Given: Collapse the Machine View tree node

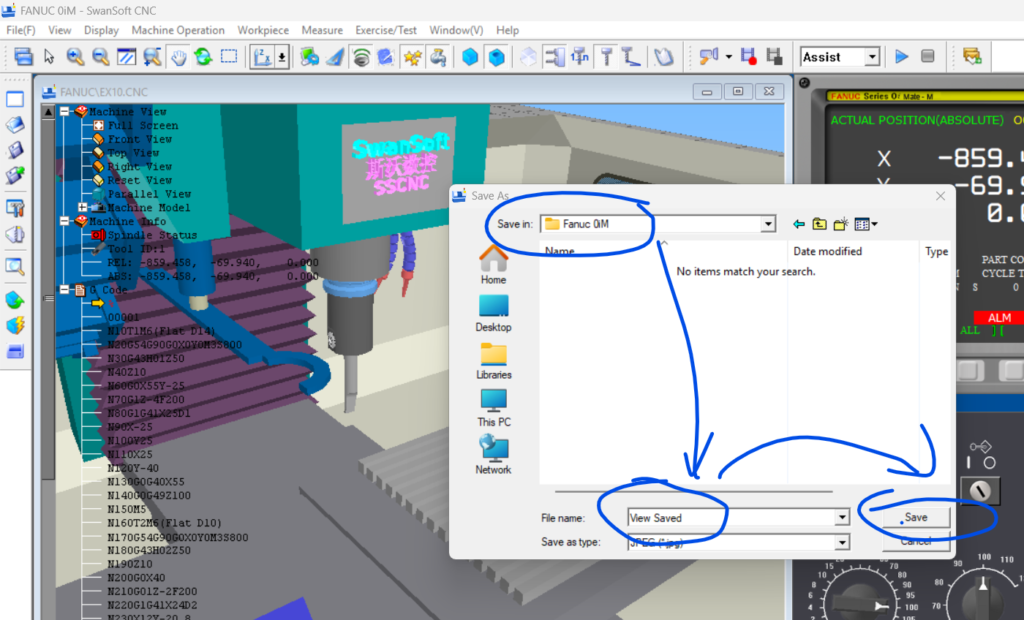Looking at the screenshot, I should (x=65, y=112).
